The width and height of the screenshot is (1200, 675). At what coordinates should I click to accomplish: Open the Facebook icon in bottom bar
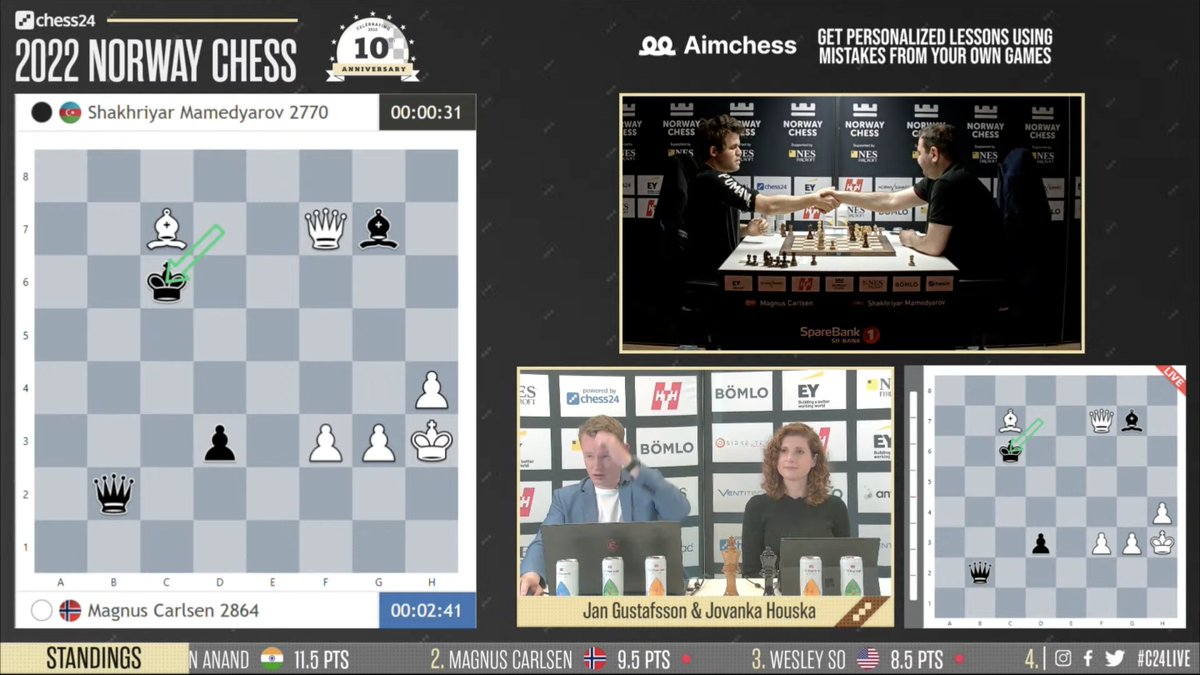[1090, 659]
